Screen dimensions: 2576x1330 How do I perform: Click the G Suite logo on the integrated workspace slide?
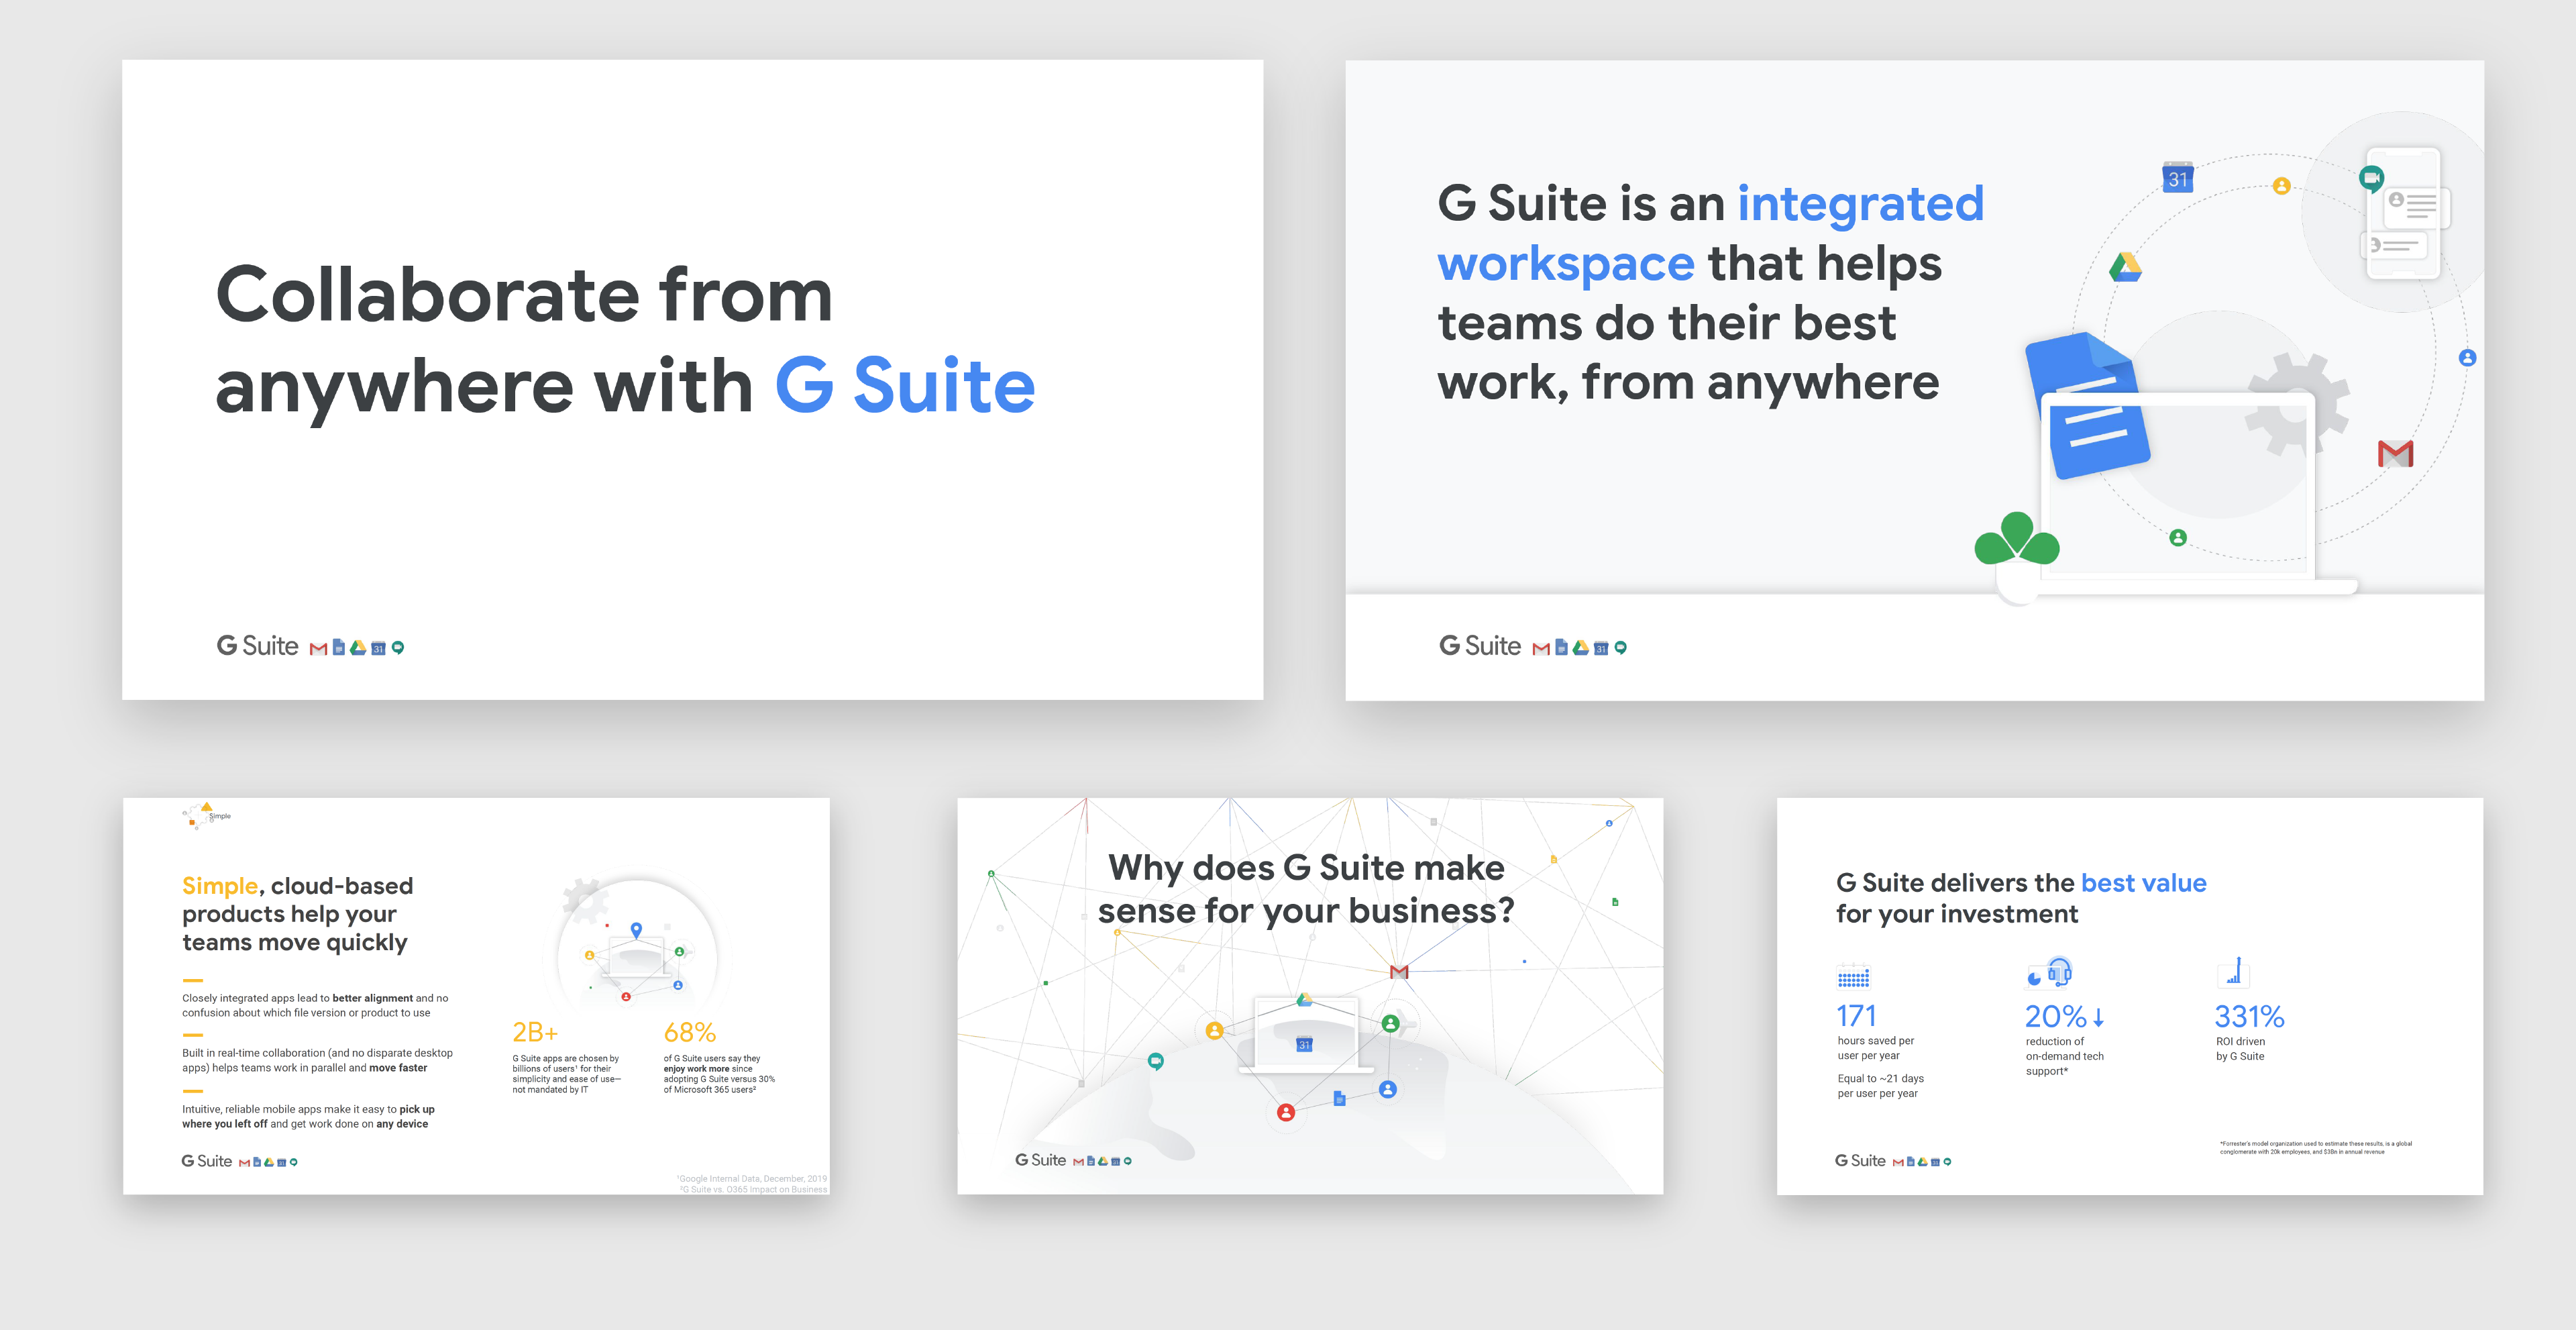1480,646
